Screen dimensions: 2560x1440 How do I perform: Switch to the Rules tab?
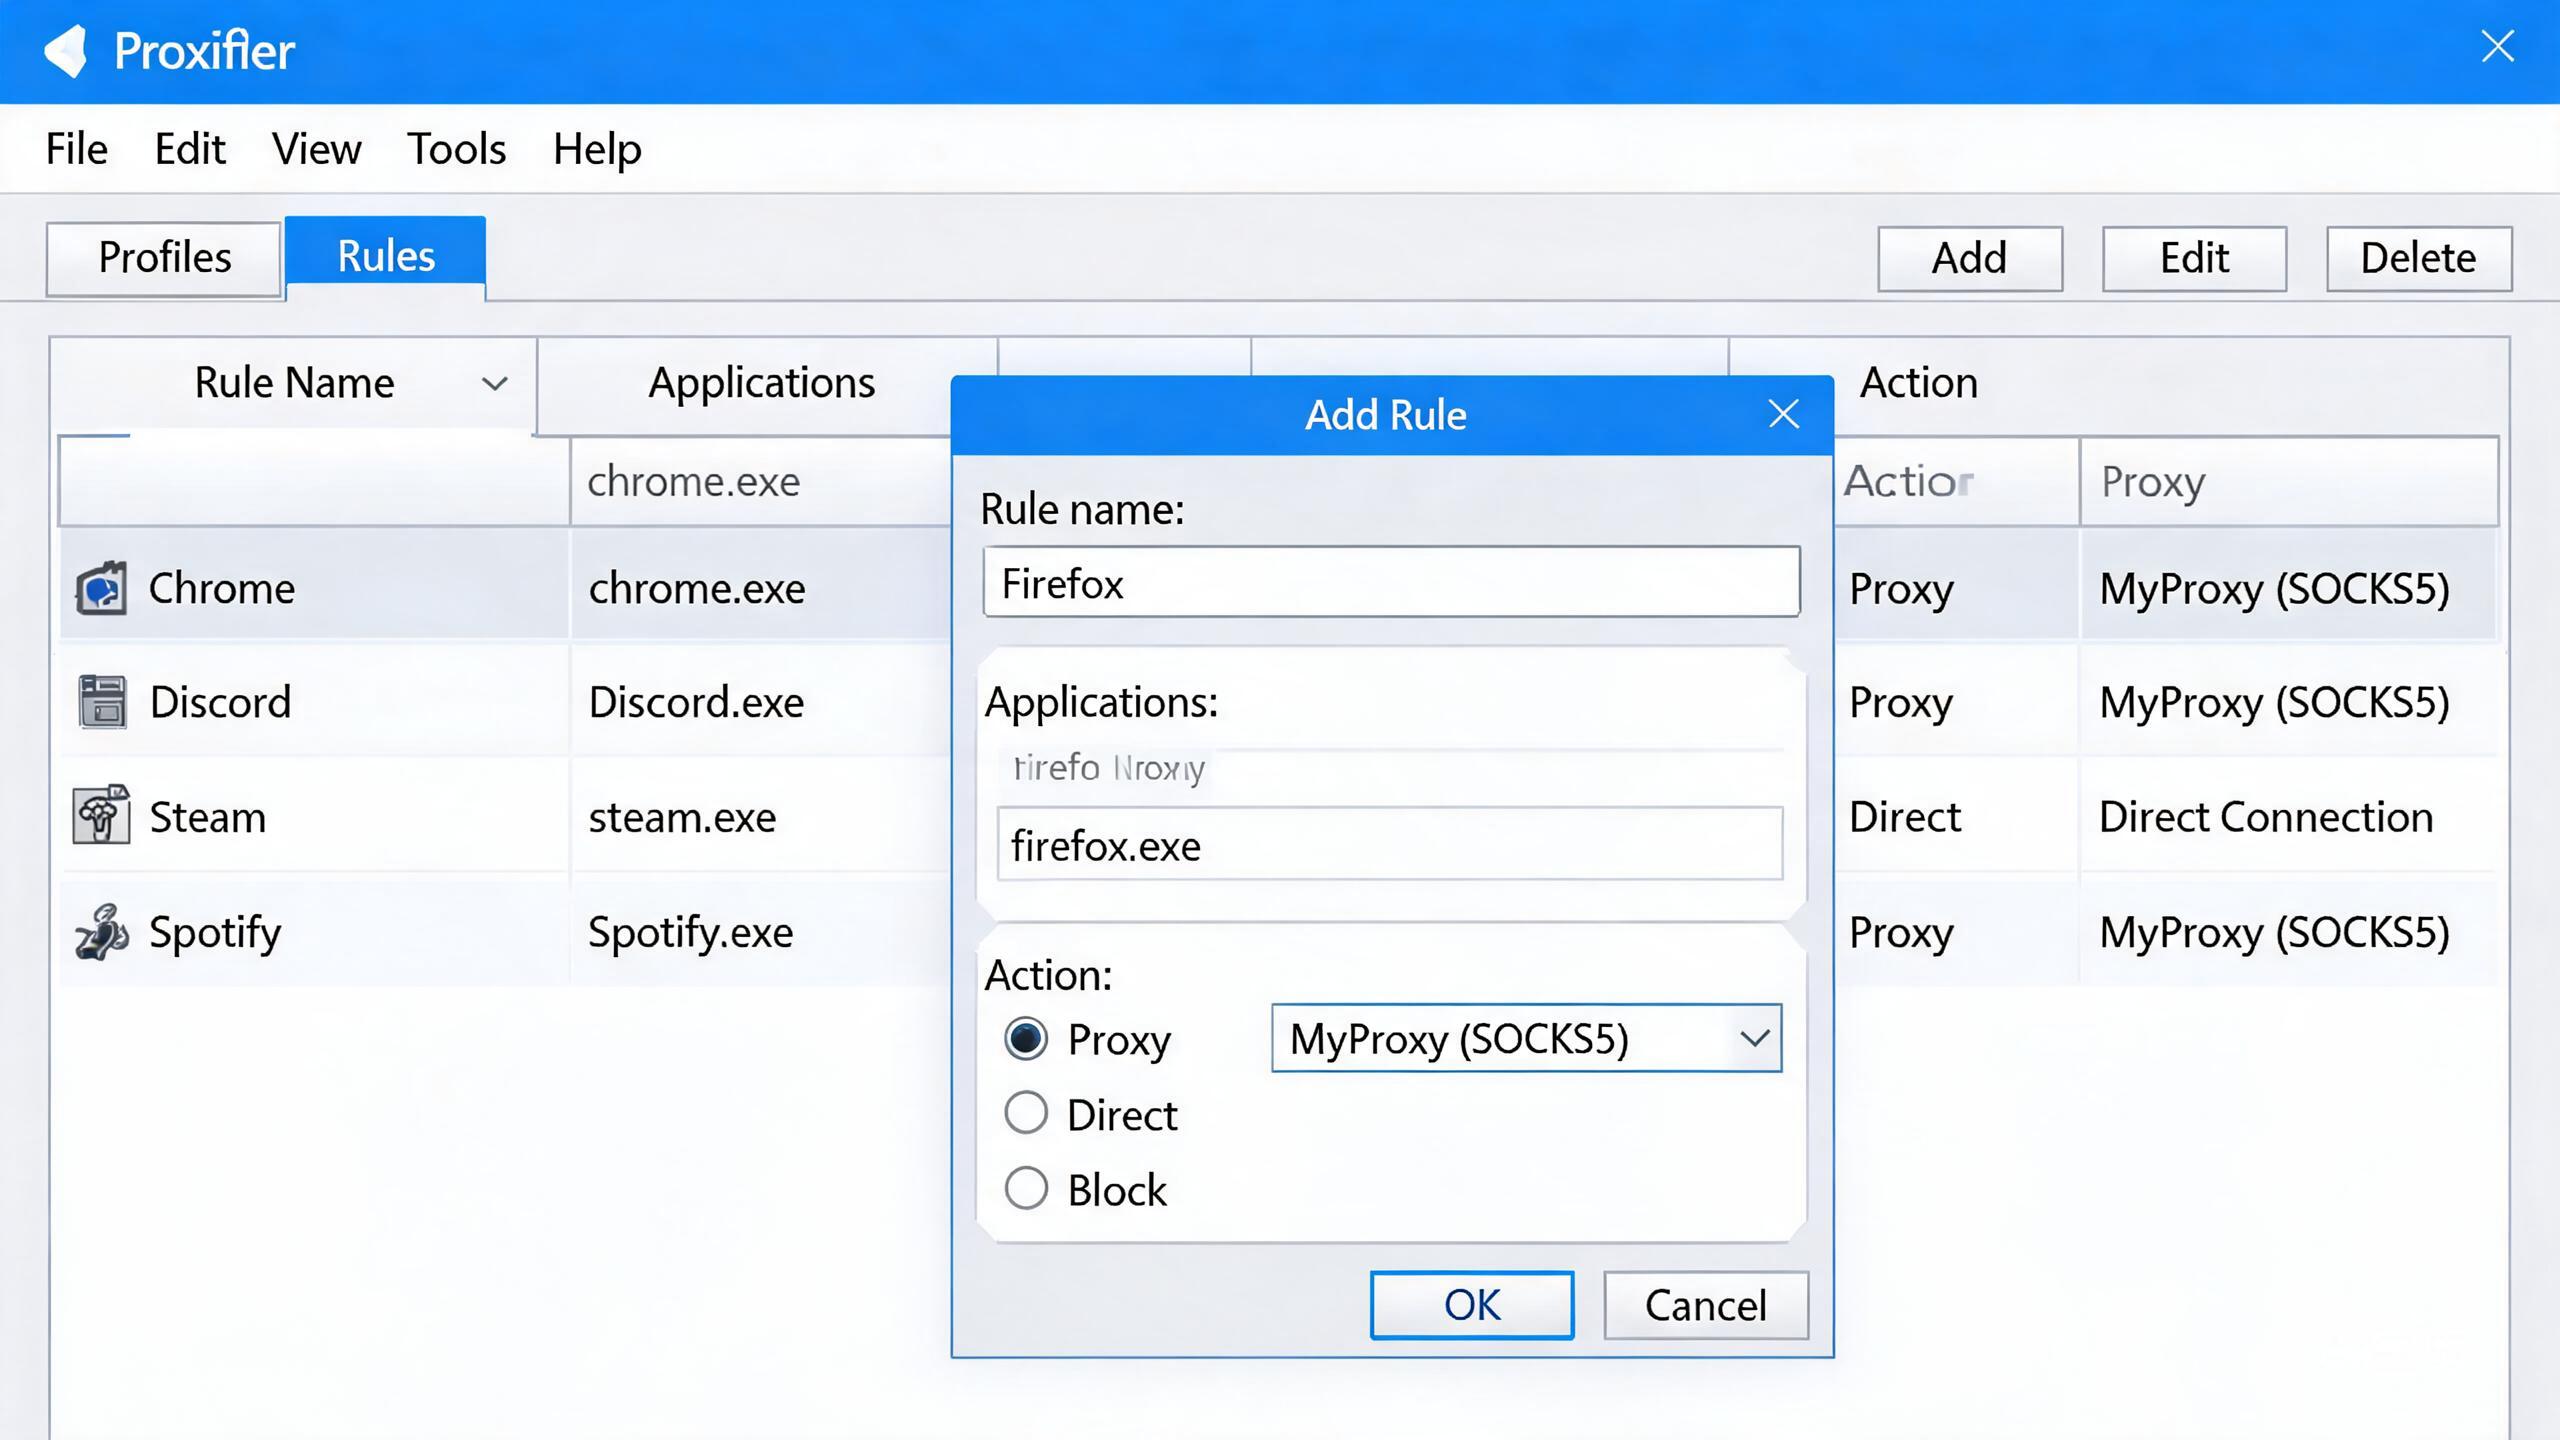(386, 256)
